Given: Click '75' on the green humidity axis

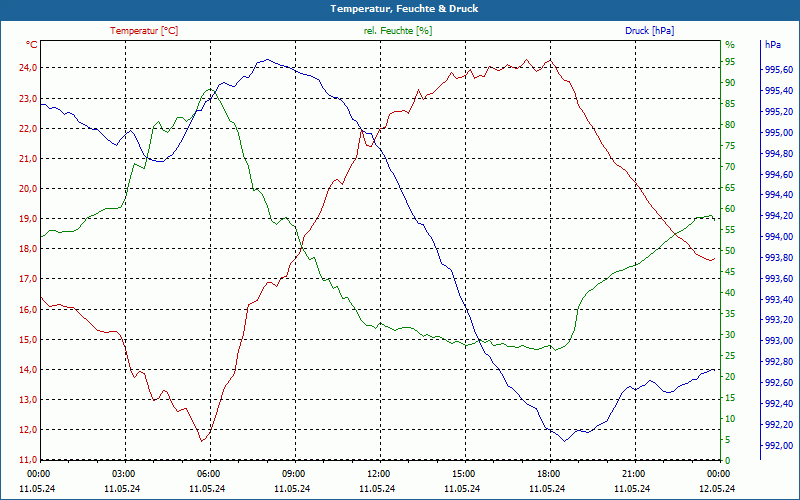Looking at the screenshot, I should pyautogui.click(x=730, y=146).
